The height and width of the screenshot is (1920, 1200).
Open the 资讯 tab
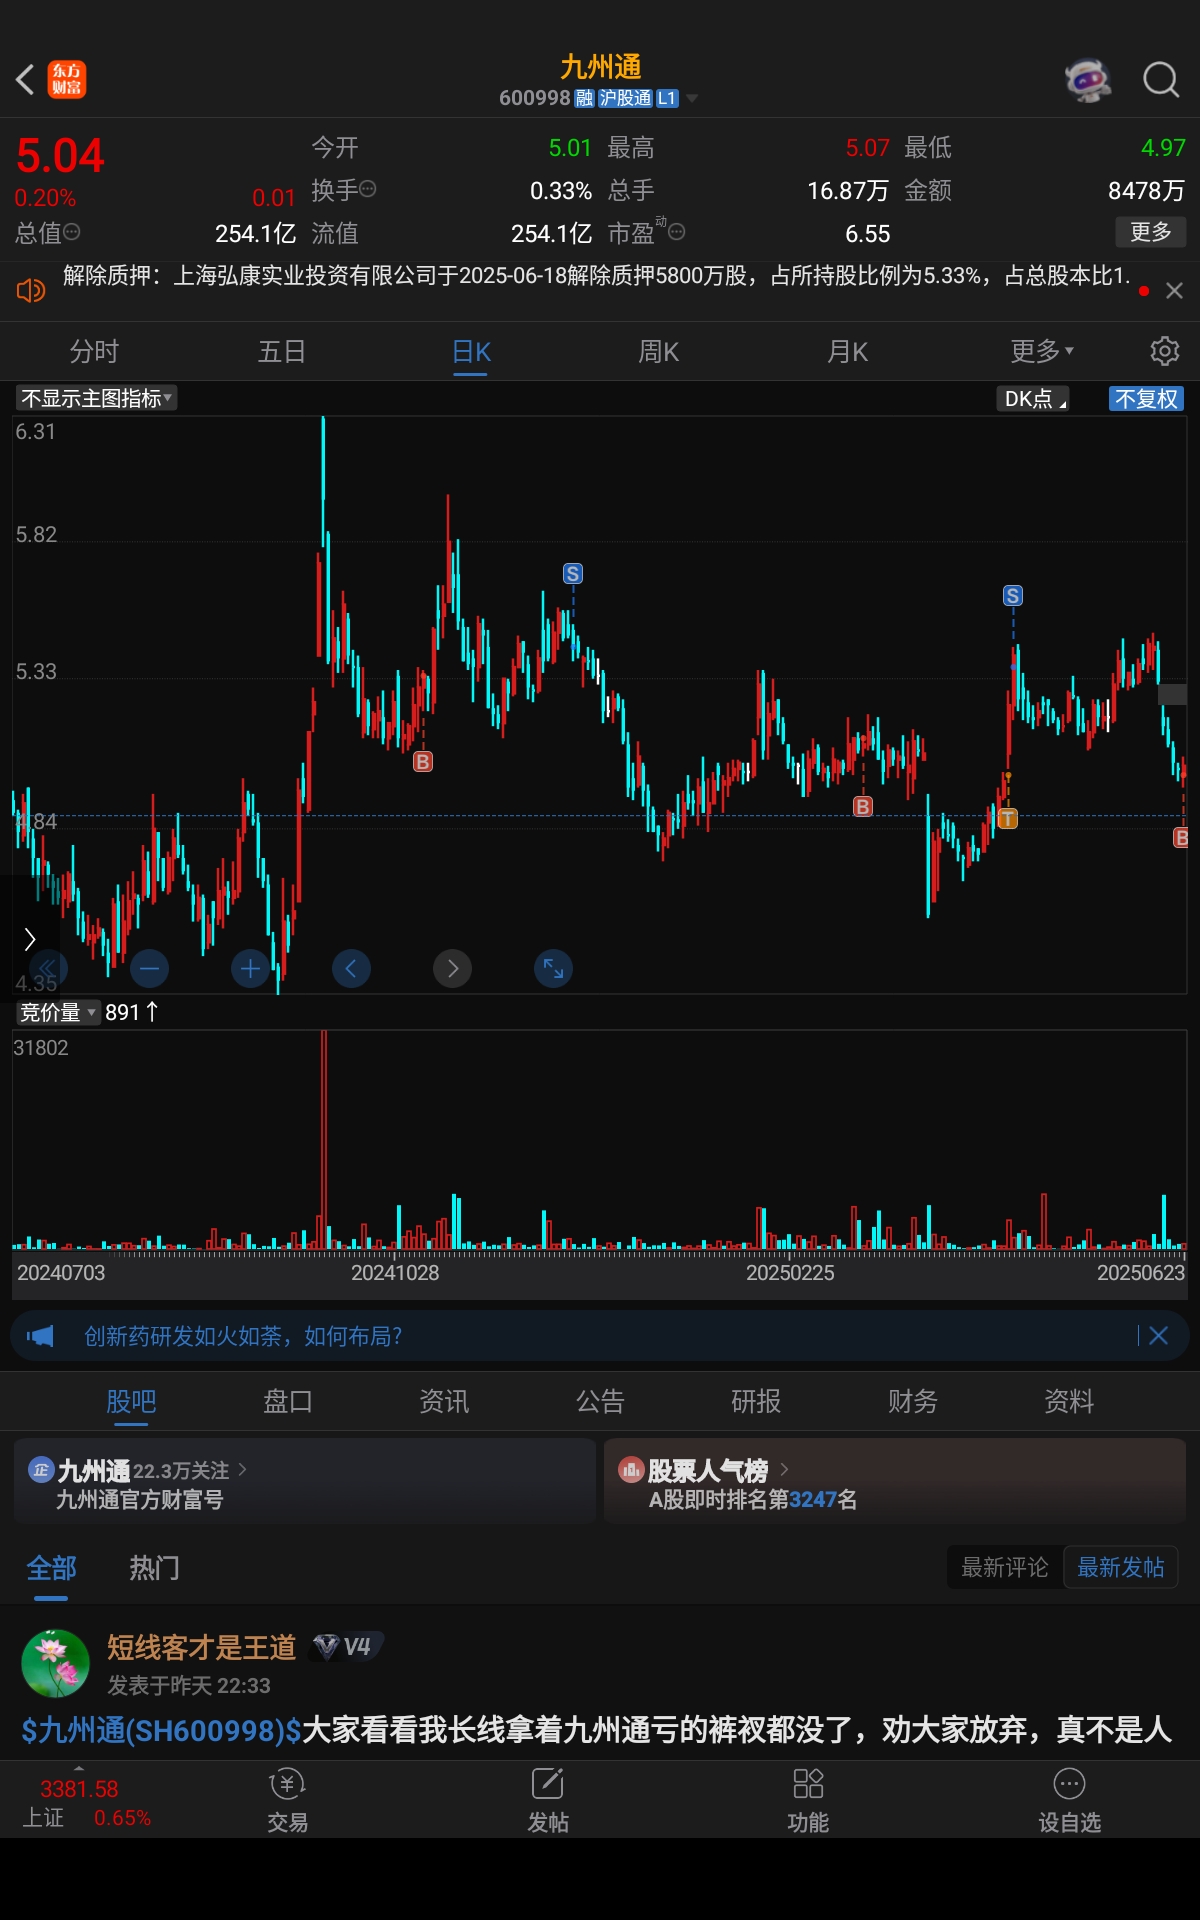(444, 1401)
